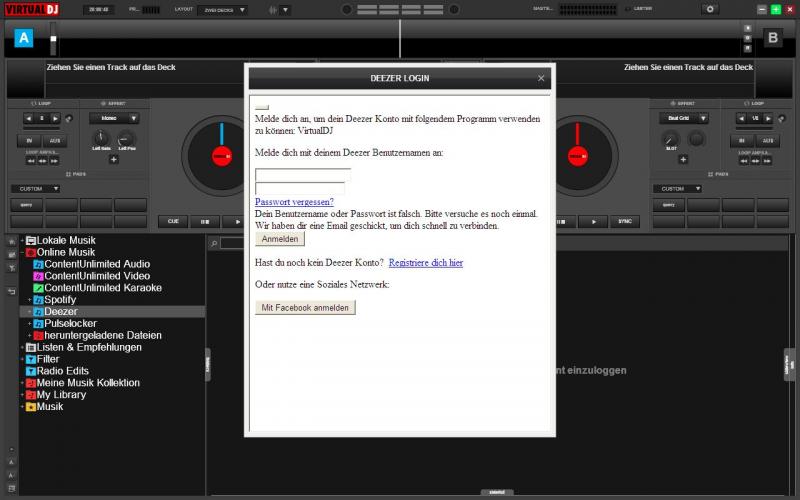Trigger first pad on right deck
Image resolution: width=800 pixels, height=500 pixels.
tap(669, 205)
